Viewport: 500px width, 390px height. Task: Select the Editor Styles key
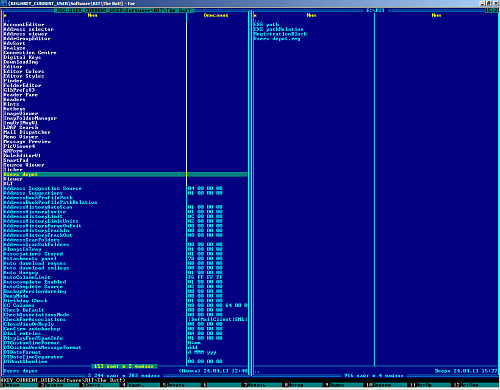click(x=24, y=76)
